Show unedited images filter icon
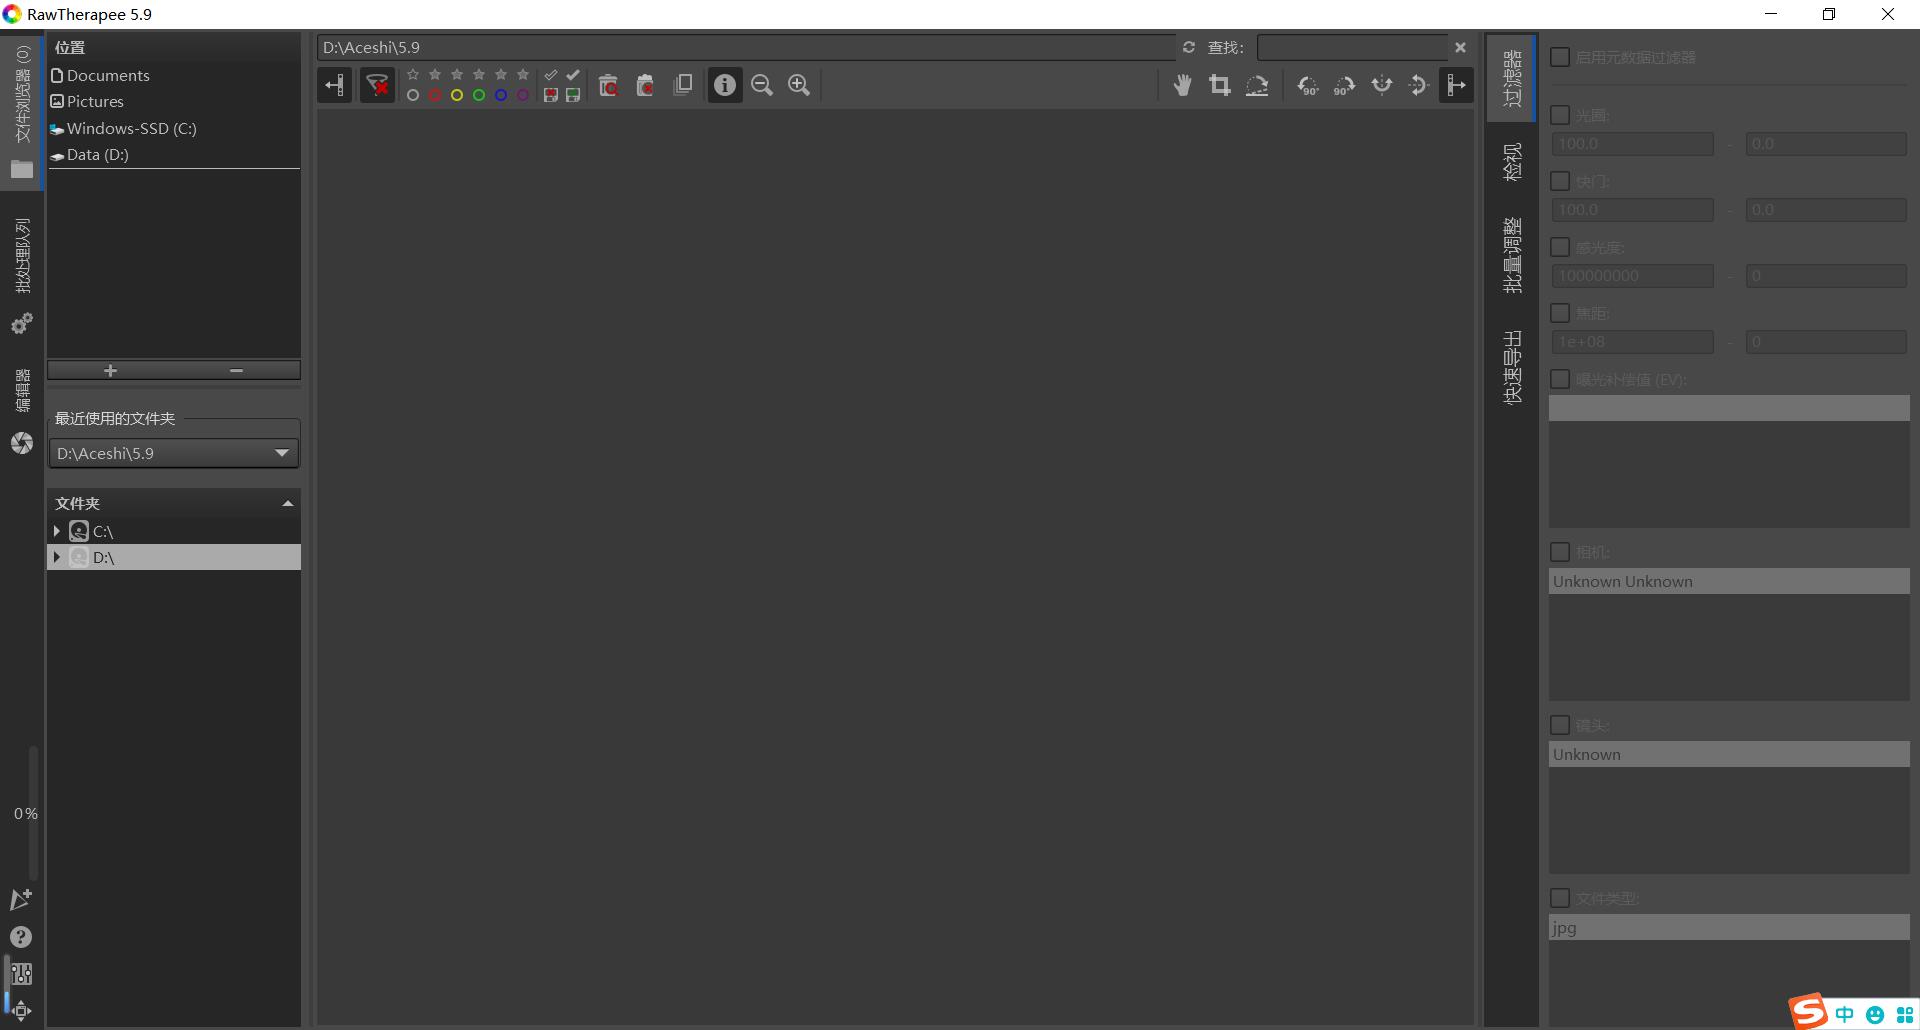 551,75
